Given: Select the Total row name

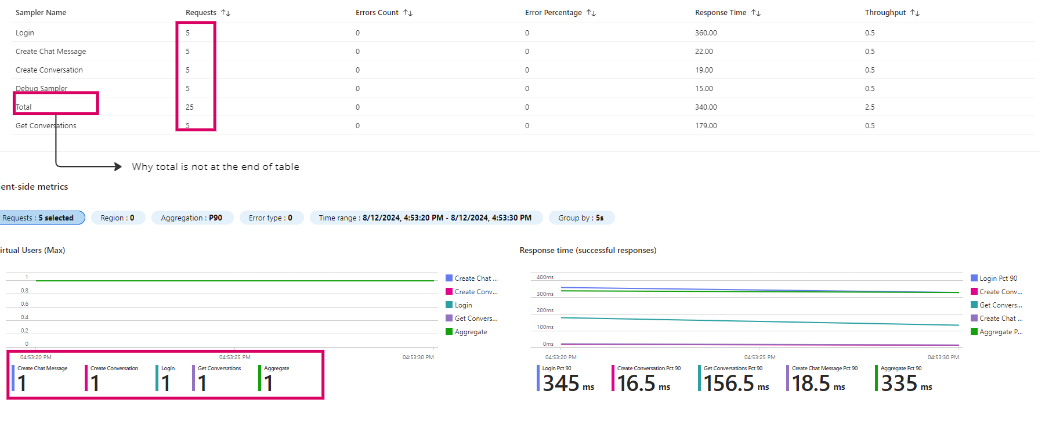Looking at the screenshot, I should pyautogui.click(x=23, y=107).
